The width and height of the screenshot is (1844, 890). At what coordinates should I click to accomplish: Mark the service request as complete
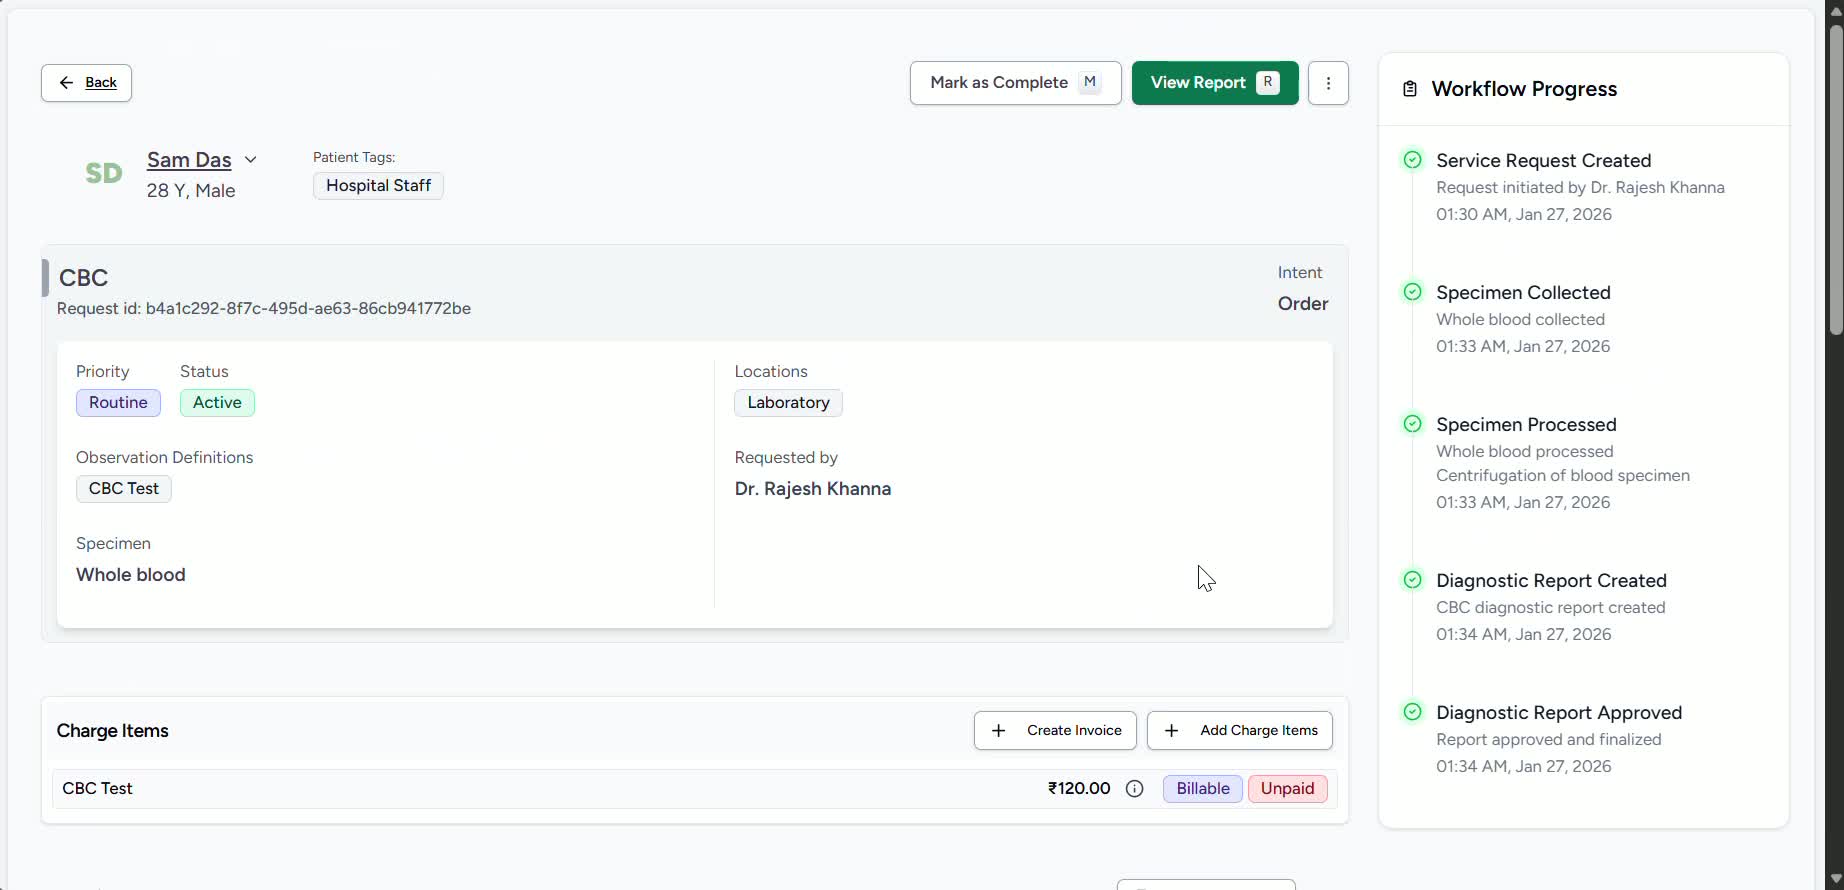click(x=1015, y=83)
